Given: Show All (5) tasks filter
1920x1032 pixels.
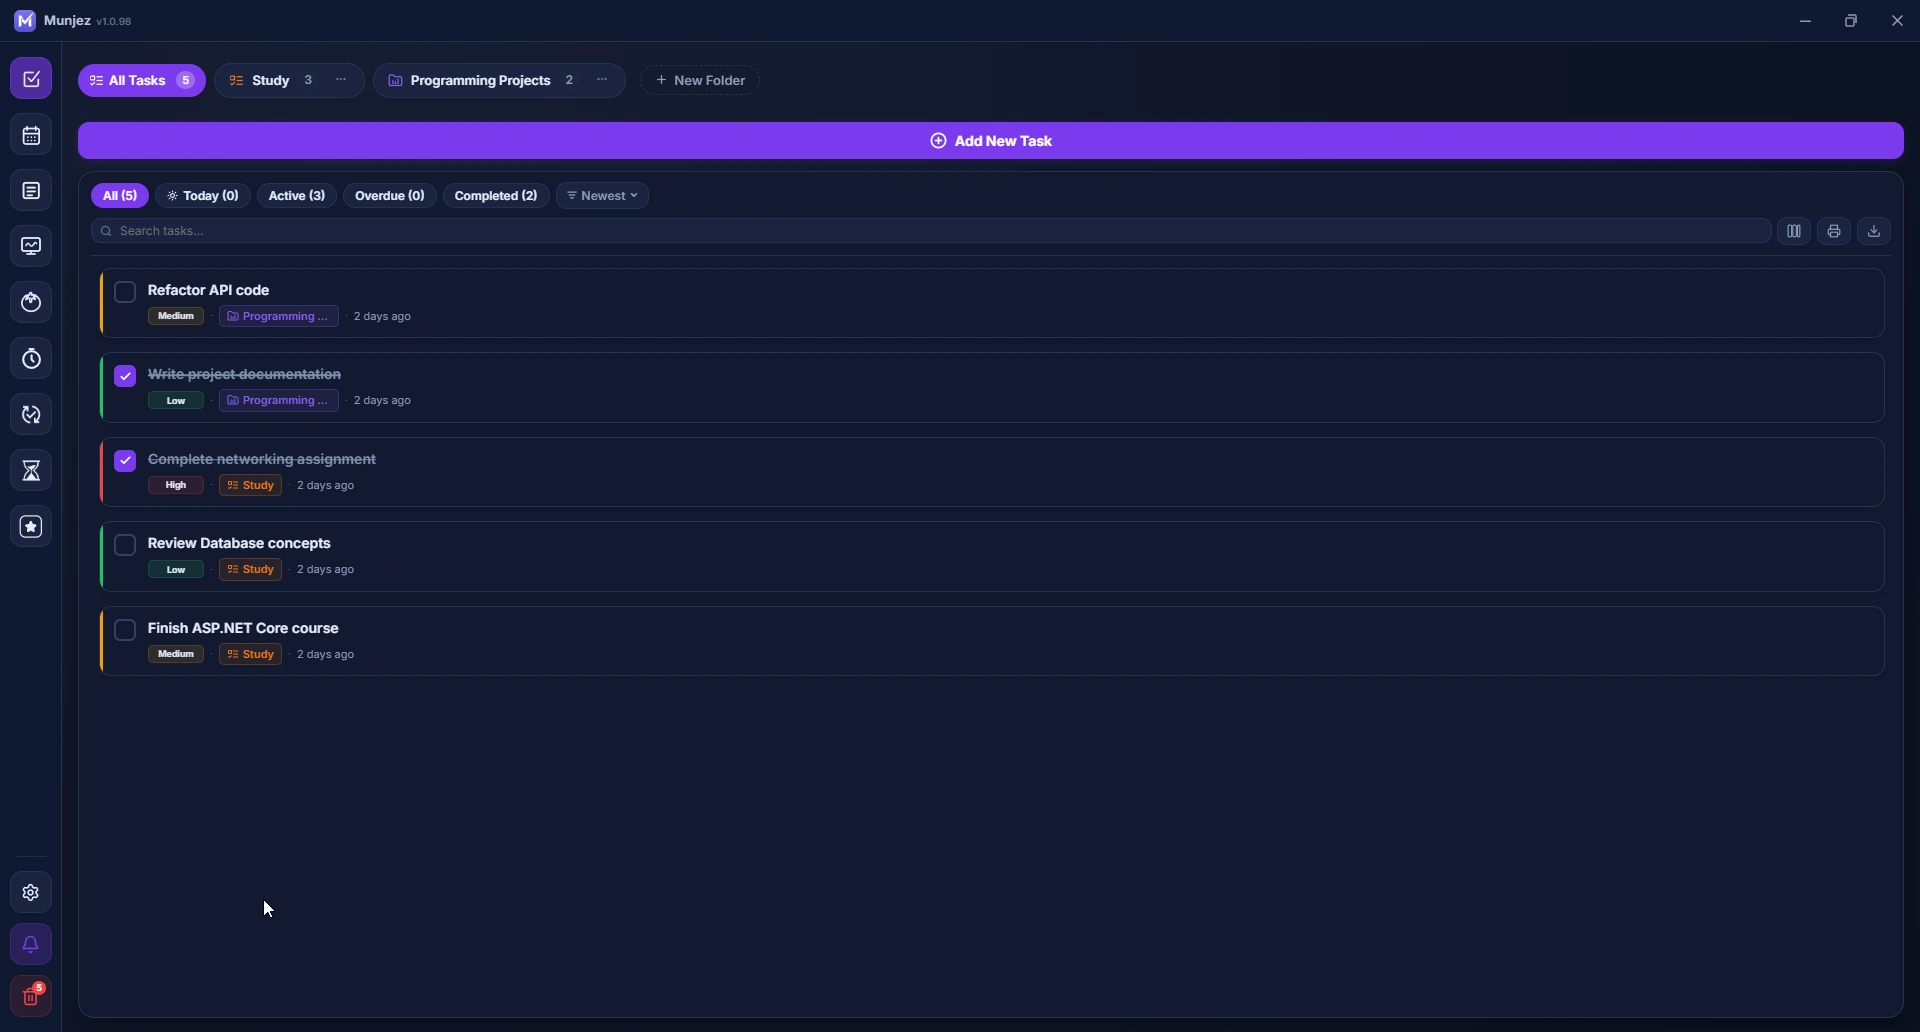Looking at the screenshot, I should pyautogui.click(x=120, y=196).
